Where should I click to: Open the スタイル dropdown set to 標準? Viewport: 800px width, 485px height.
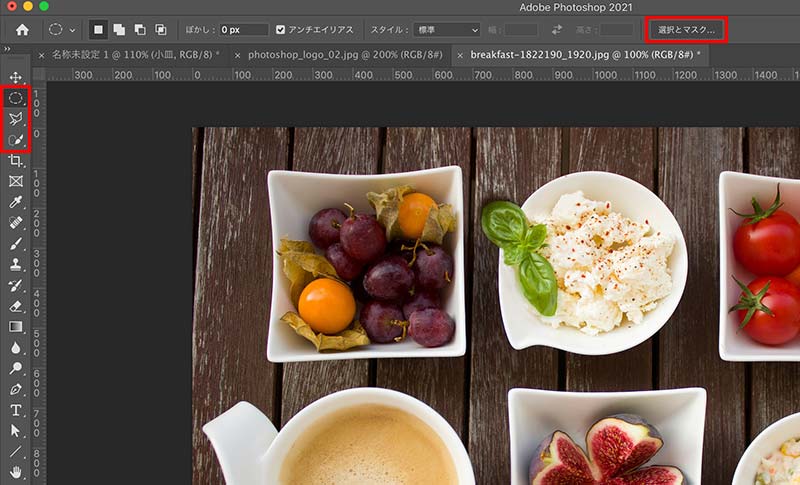coord(447,30)
